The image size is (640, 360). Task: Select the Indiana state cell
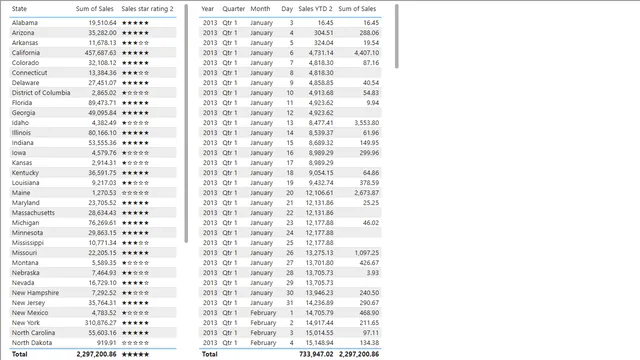point(22,143)
